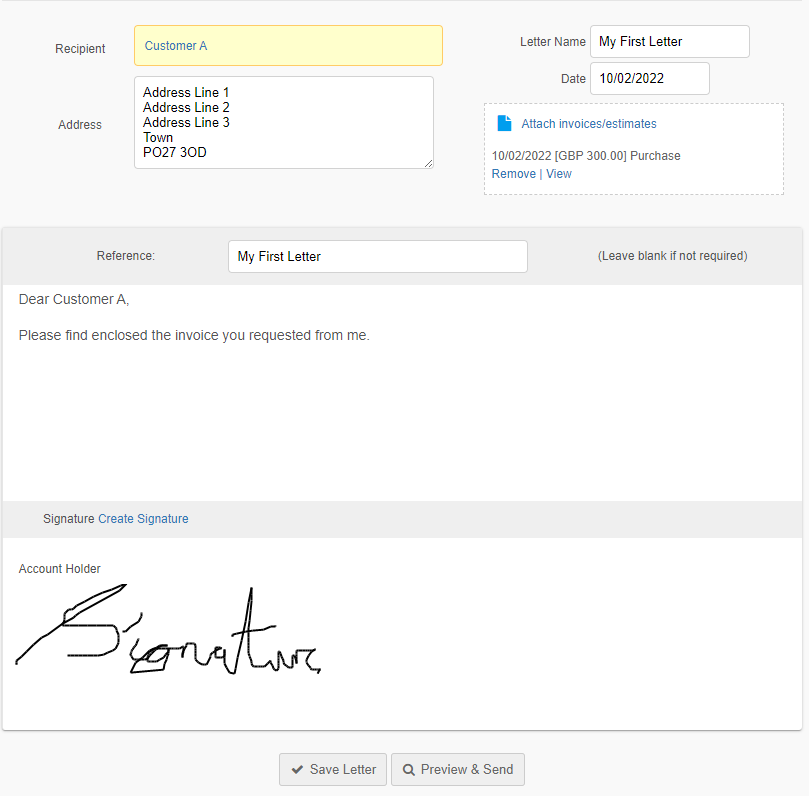Click the "Dear Customer A," greeting line

(x=74, y=300)
